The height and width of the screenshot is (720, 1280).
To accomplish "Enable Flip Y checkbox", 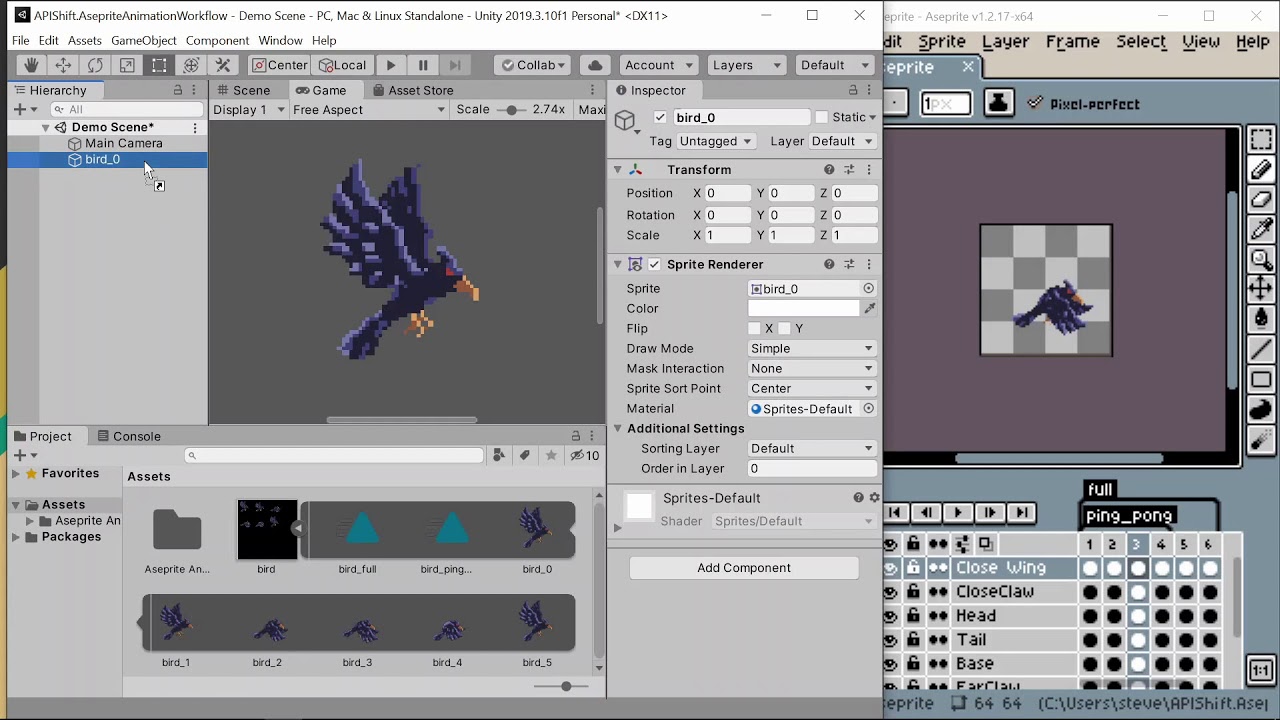I will [x=785, y=328].
